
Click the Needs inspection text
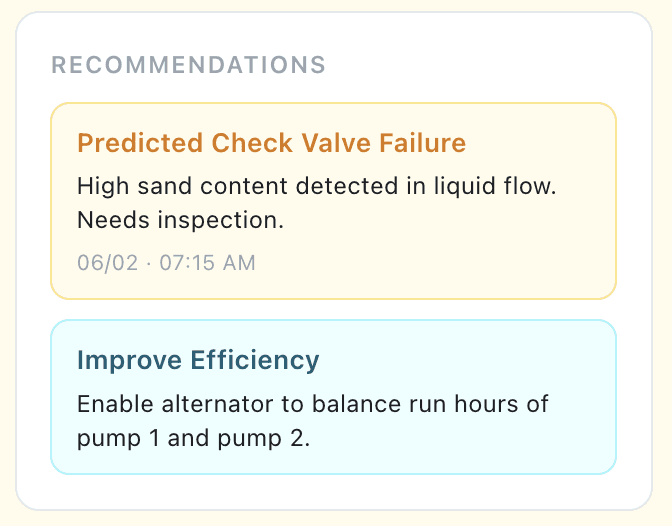pos(180,220)
